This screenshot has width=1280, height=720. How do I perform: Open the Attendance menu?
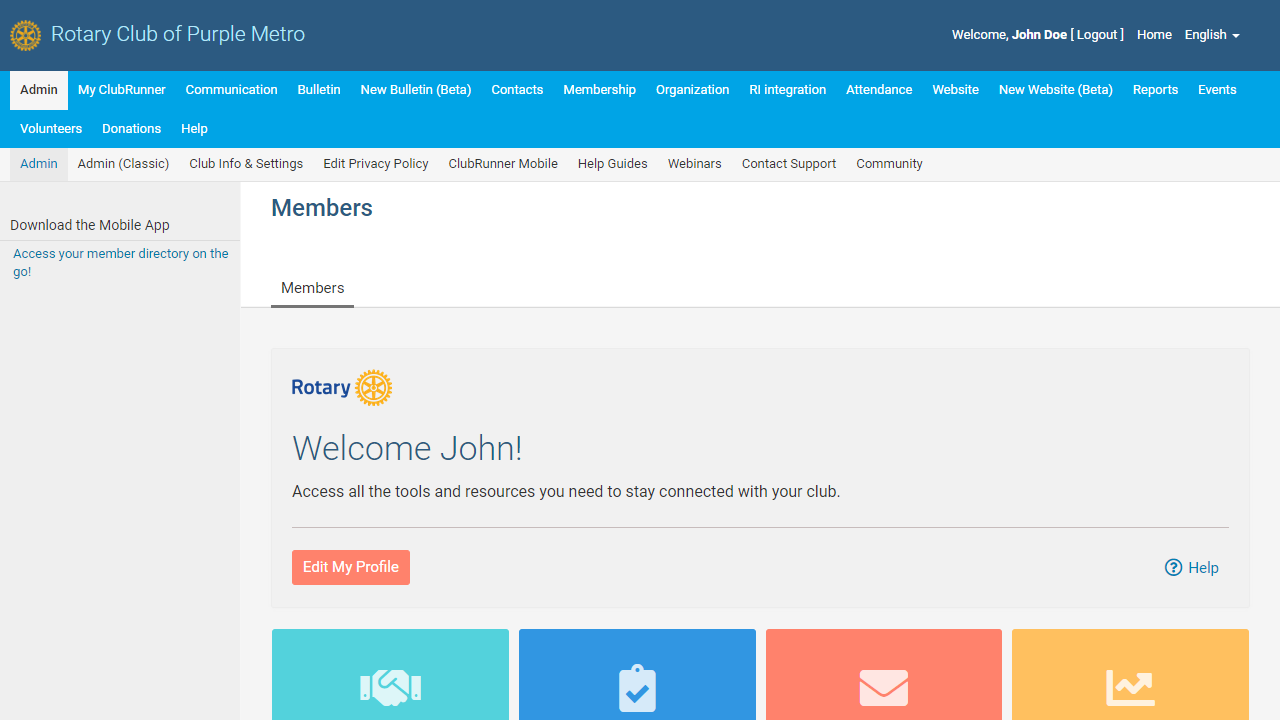[879, 90]
